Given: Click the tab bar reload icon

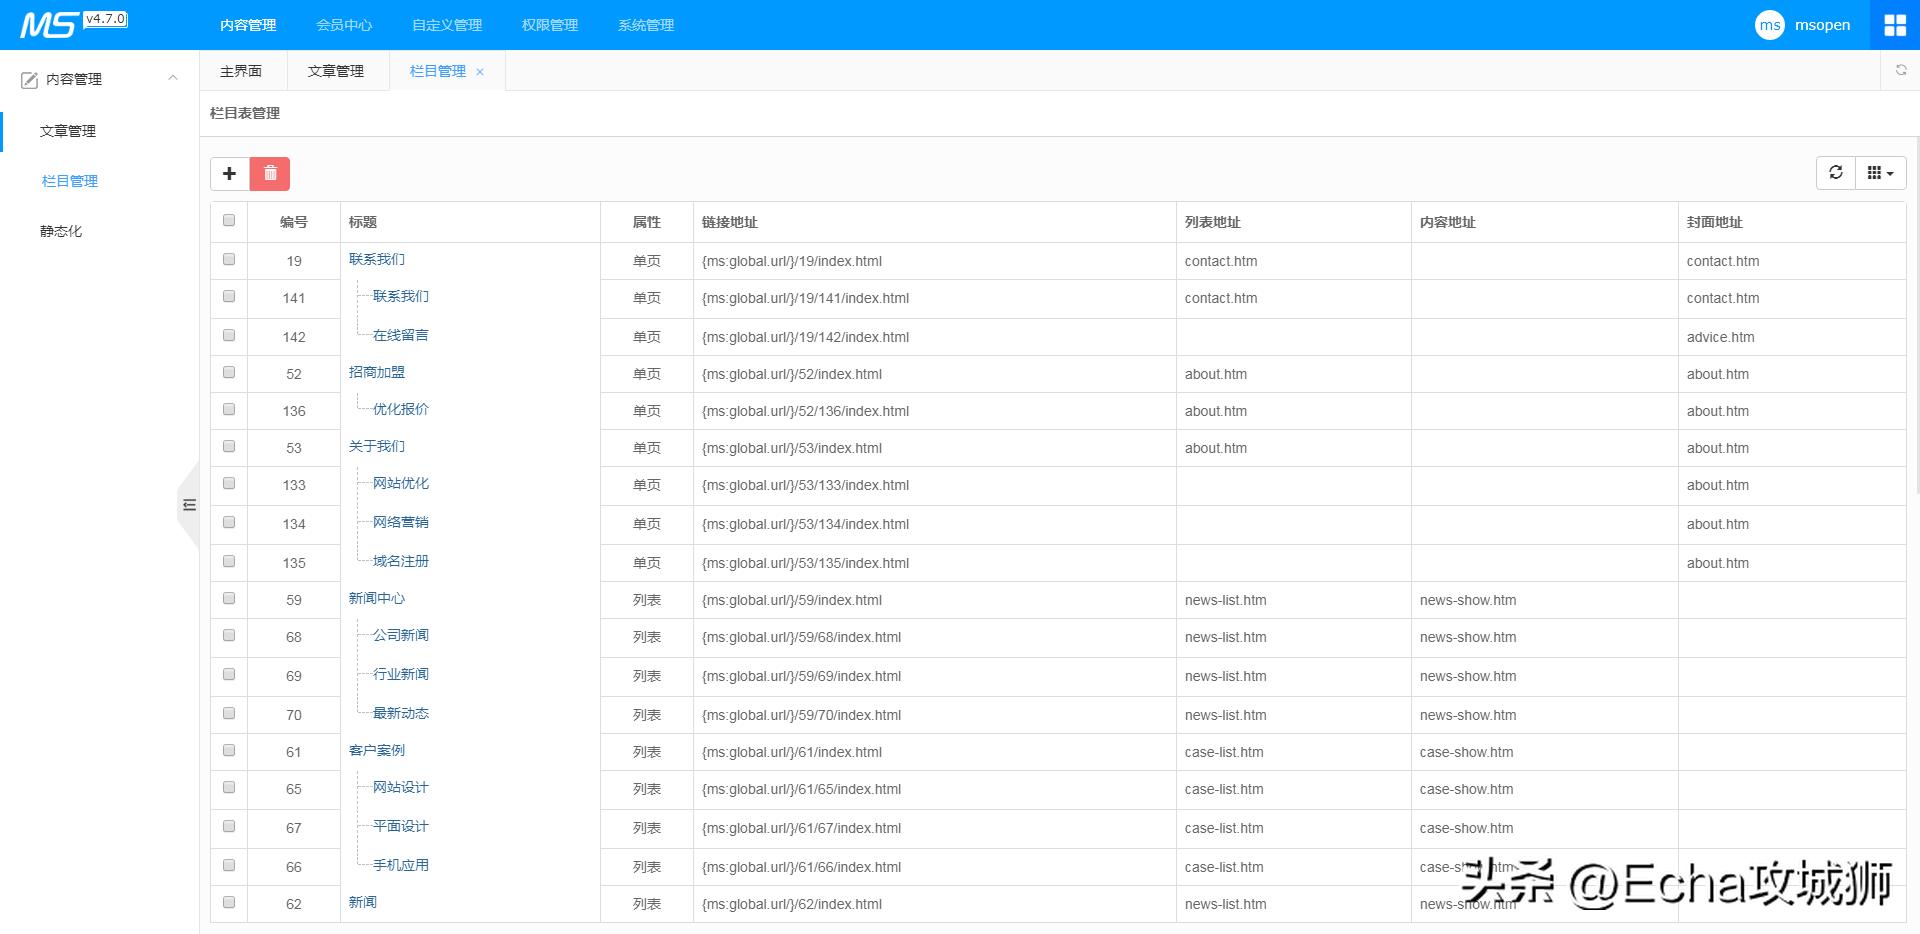Looking at the screenshot, I should 1900,71.
